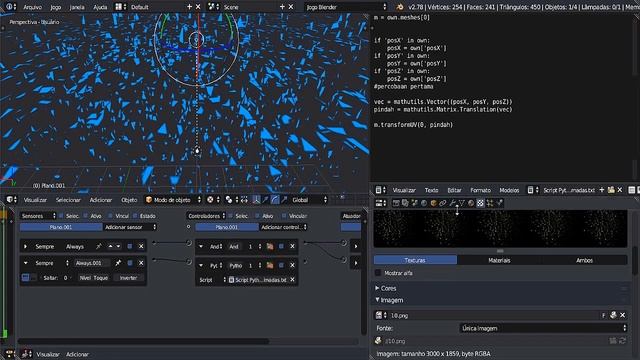Open the Modo de objeto mode dropdown
Image resolution: width=640 pixels, height=360 pixels.
pos(173,200)
